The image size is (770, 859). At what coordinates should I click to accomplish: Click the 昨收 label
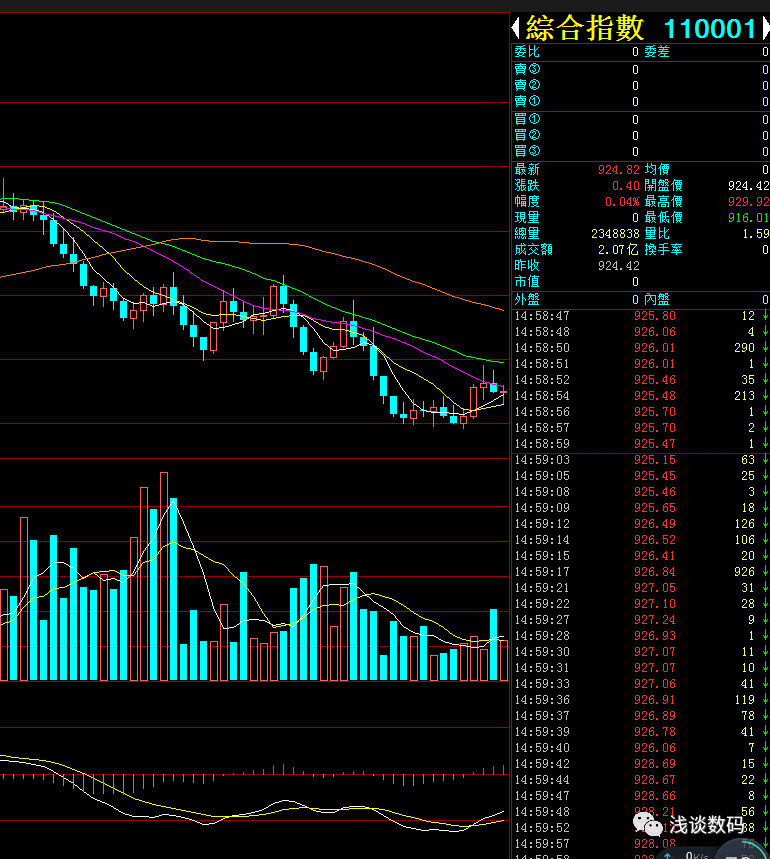click(x=527, y=266)
